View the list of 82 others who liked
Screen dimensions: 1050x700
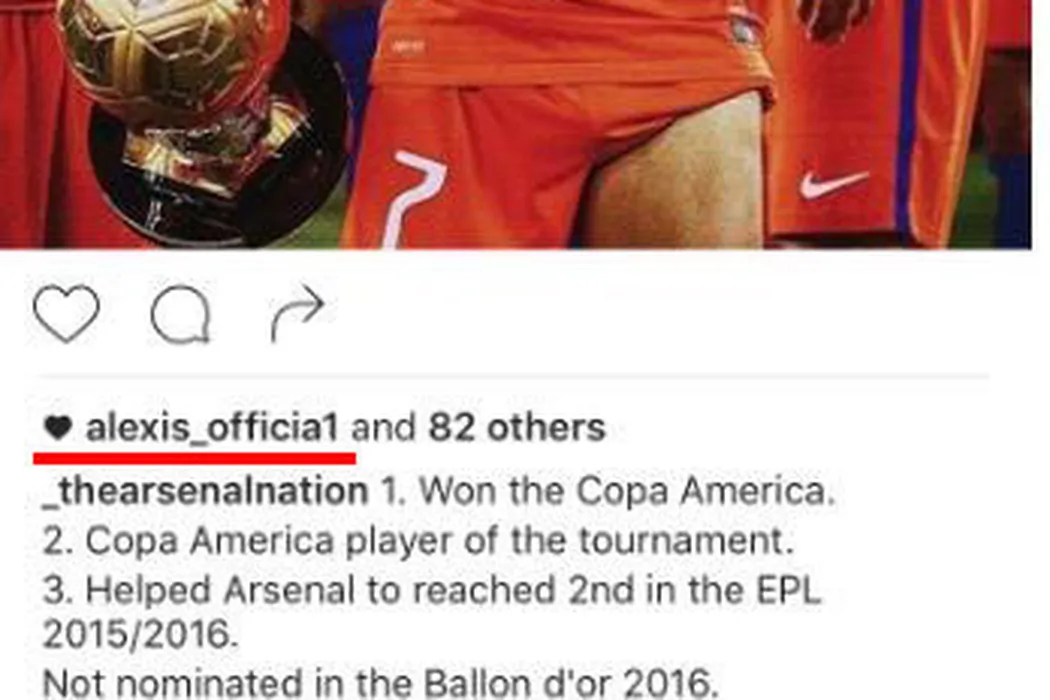[x=517, y=427]
